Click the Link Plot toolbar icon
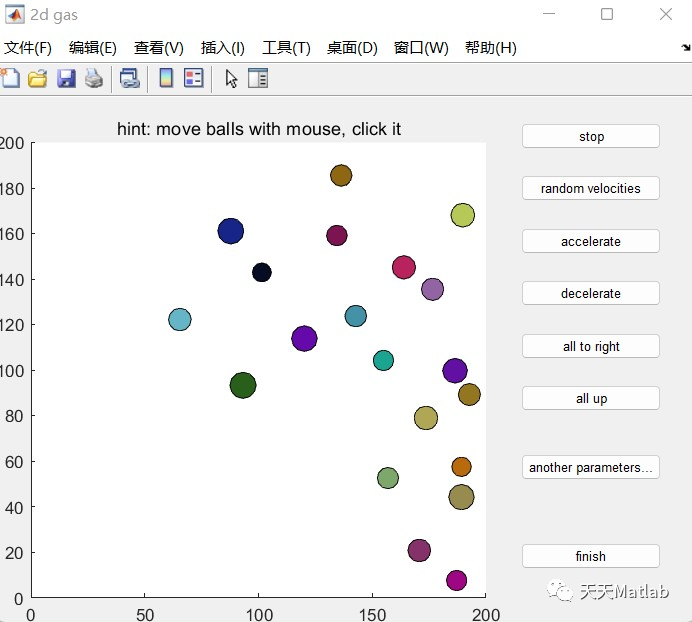Viewport: 692px width, 622px height. tap(130, 79)
